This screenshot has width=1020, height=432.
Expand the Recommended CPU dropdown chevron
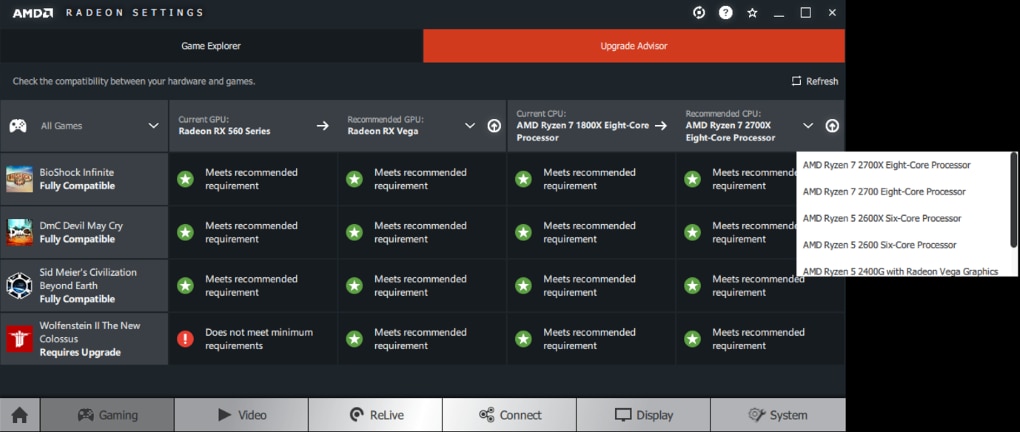tap(808, 126)
